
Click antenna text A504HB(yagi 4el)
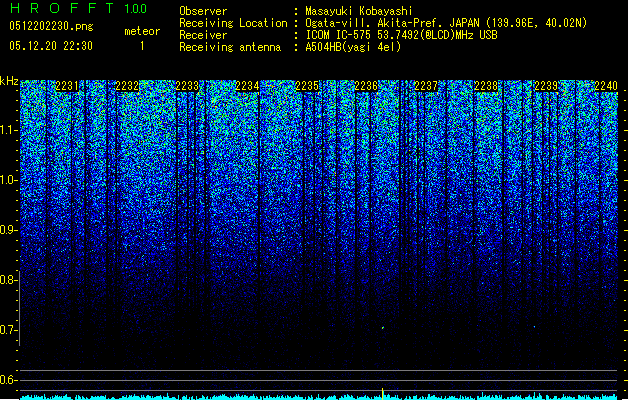pos(353,47)
